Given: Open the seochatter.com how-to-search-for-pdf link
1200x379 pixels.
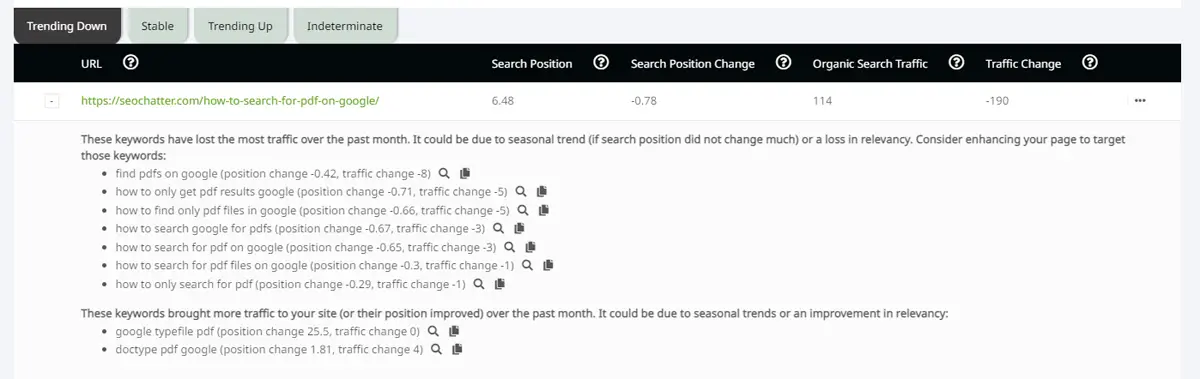Looking at the screenshot, I should point(230,101).
